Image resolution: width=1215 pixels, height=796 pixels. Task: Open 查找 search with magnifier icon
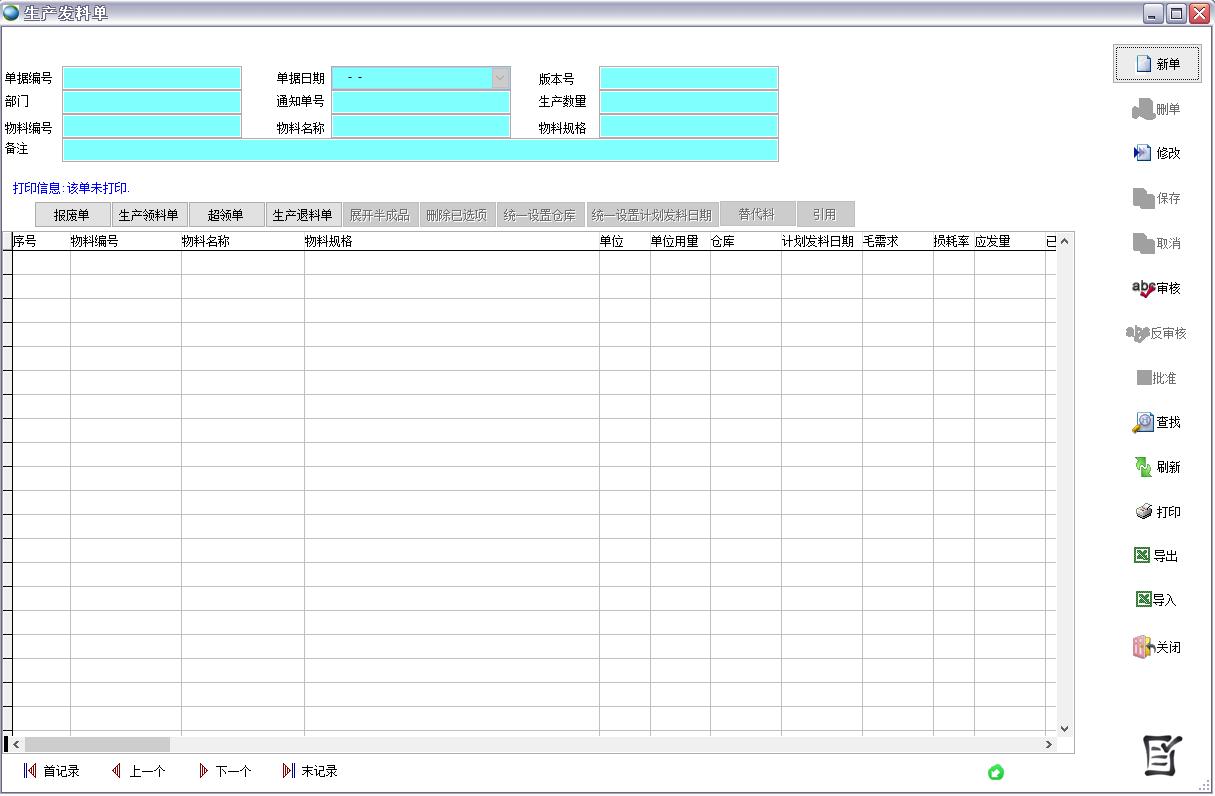[x=1142, y=423]
